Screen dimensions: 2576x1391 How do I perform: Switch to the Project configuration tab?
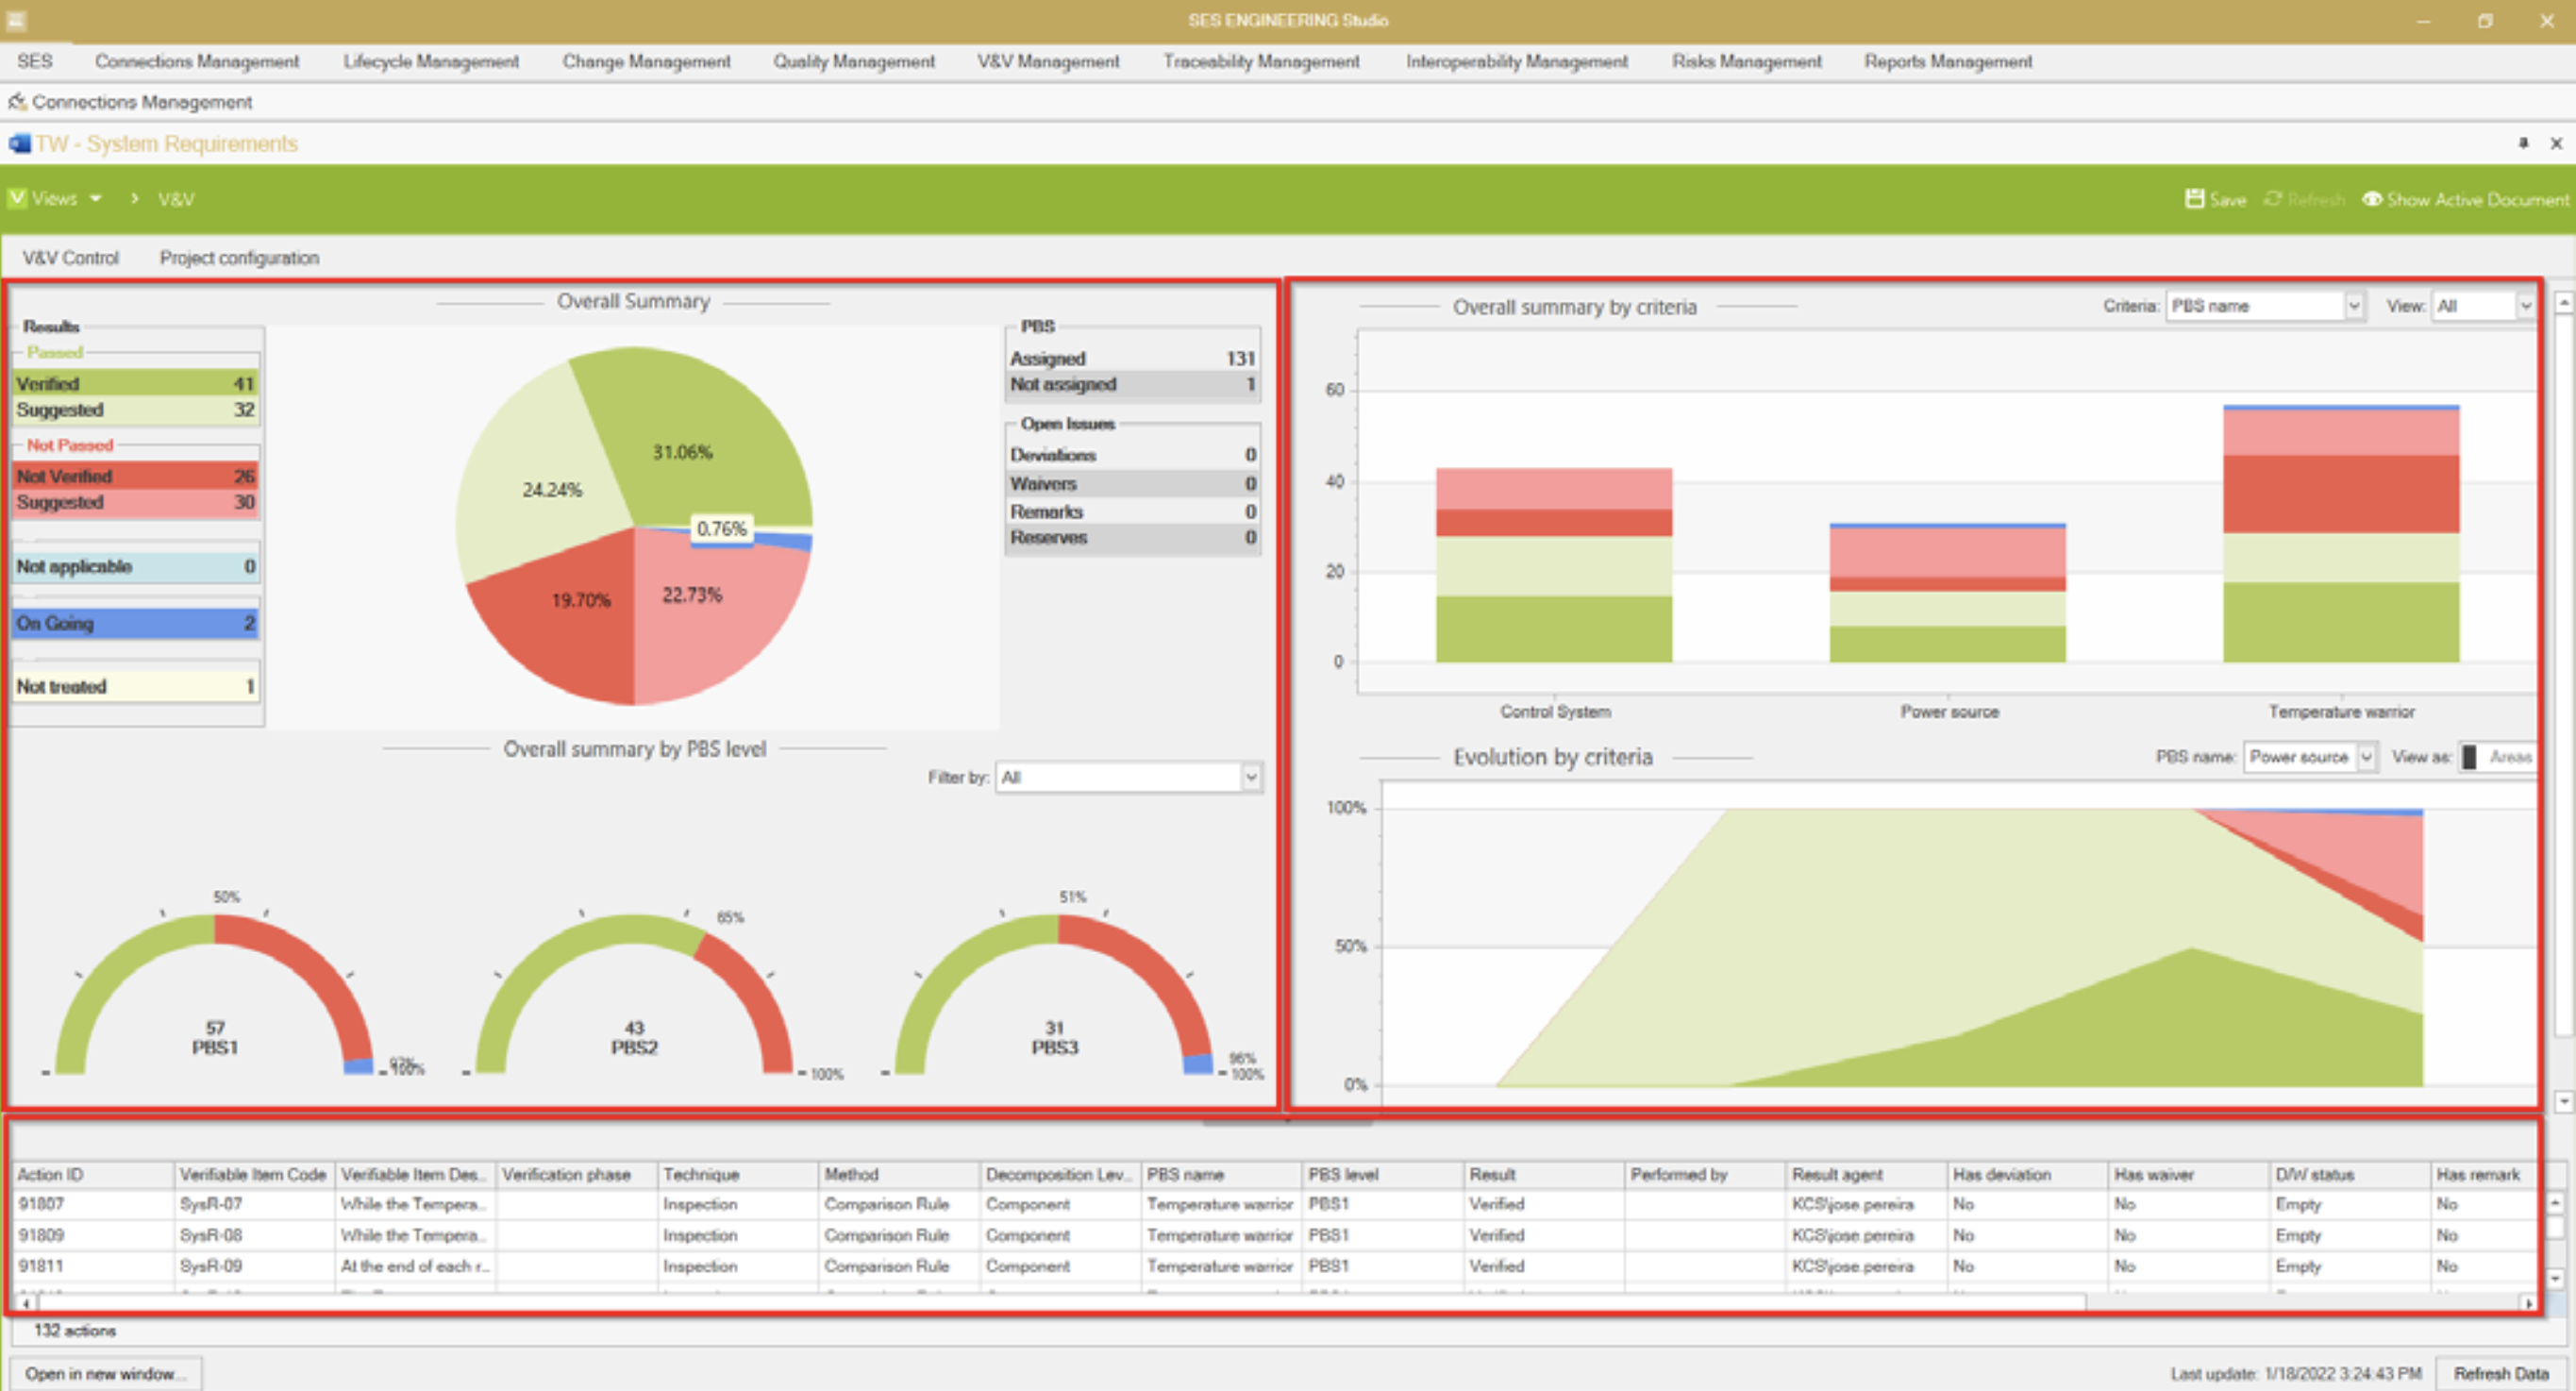click(x=239, y=258)
